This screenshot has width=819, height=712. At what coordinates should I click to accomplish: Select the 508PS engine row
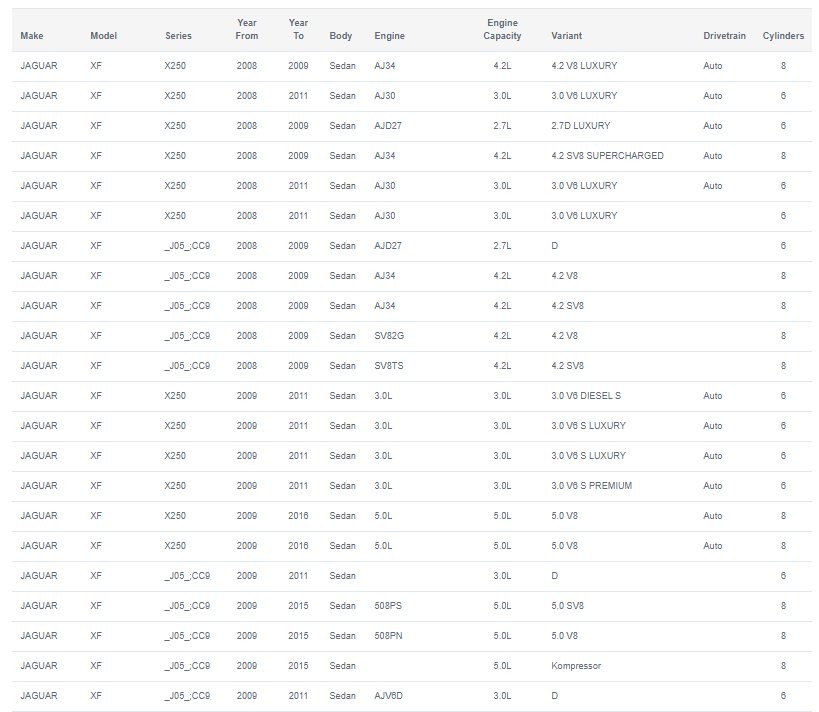click(x=412, y=606)
